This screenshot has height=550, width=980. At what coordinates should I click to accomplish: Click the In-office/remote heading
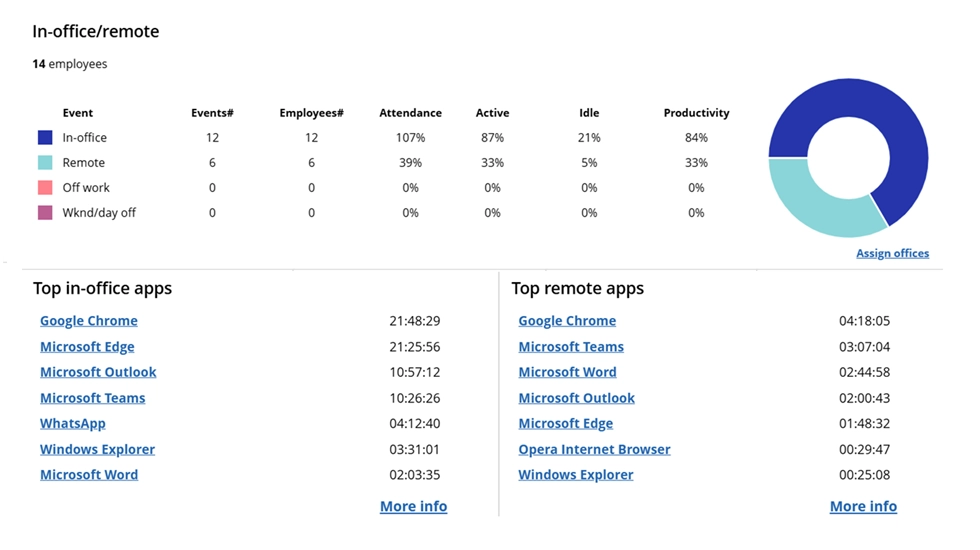96,31
